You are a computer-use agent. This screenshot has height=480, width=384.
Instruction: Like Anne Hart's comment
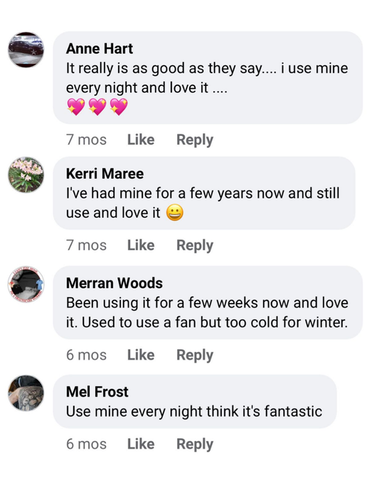click(141, 140)
